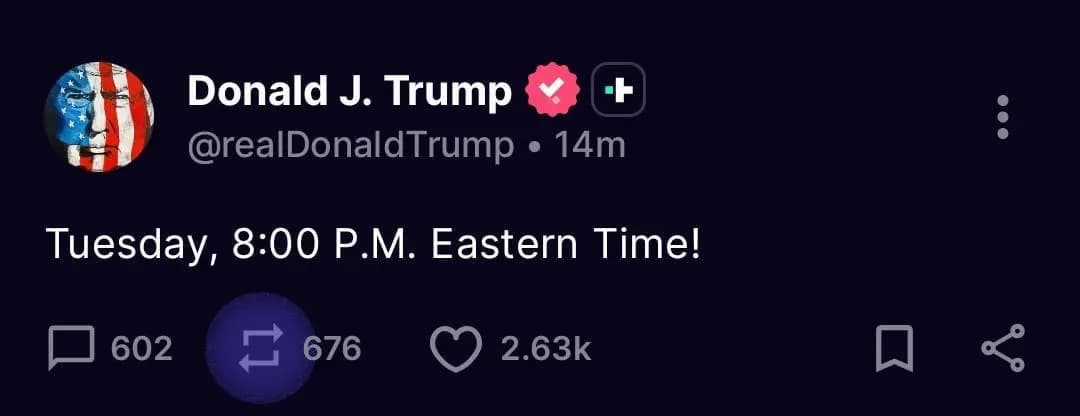Click the repost arrows icon
The image size is (1080, 416).
261,348
